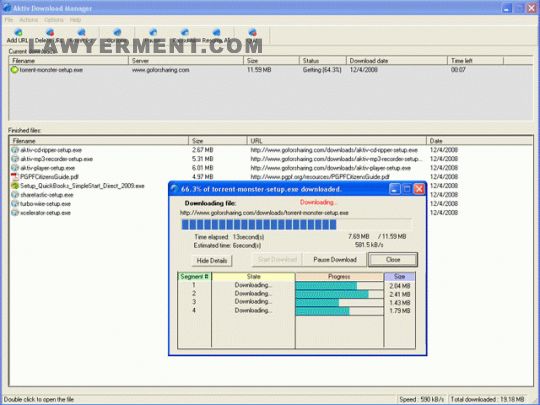
Task: Click the torrent-monster-setup.exe URL in dialog
Action: coord(264,213)
